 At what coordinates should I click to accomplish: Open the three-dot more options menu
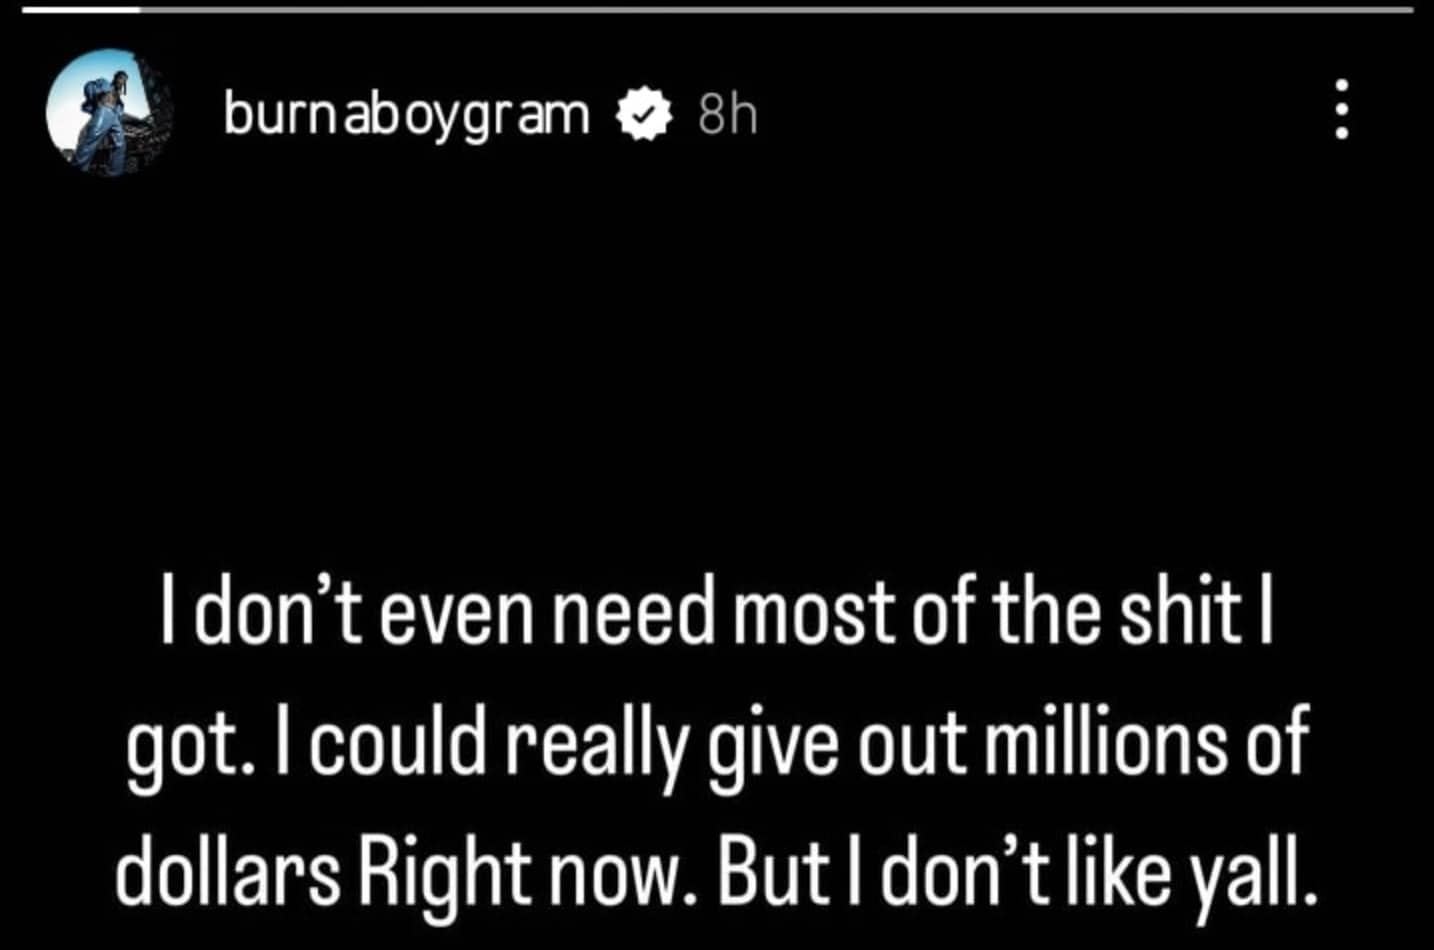1342,110
